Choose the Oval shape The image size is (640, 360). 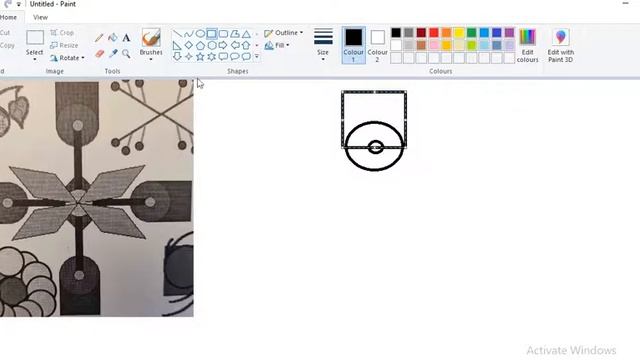pyautogui.click(x=200, y=34)
